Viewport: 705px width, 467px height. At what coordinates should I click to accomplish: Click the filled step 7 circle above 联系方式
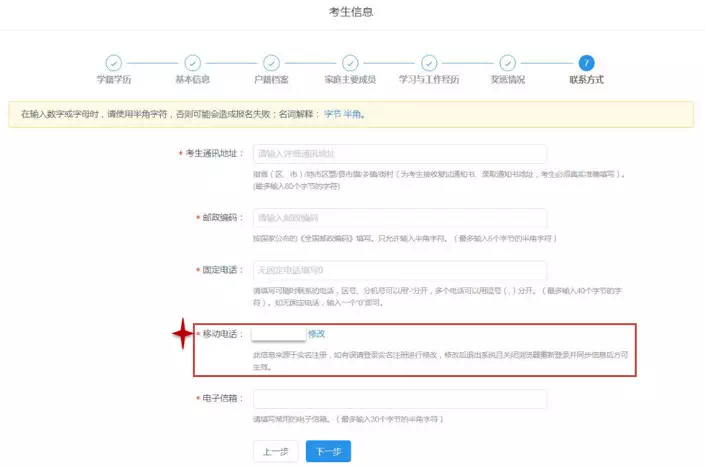pos(586,63)
